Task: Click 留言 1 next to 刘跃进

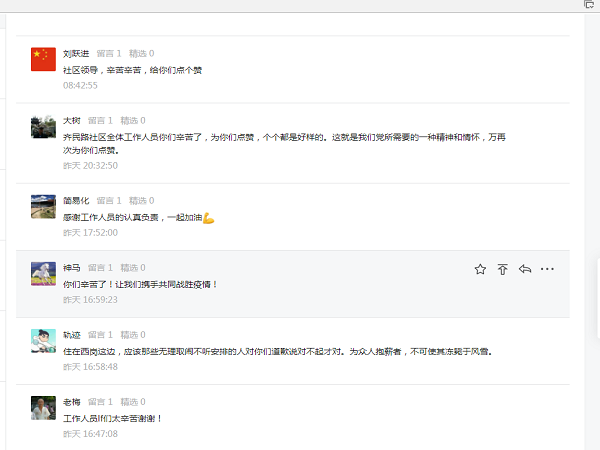Action: click(109, 53)
